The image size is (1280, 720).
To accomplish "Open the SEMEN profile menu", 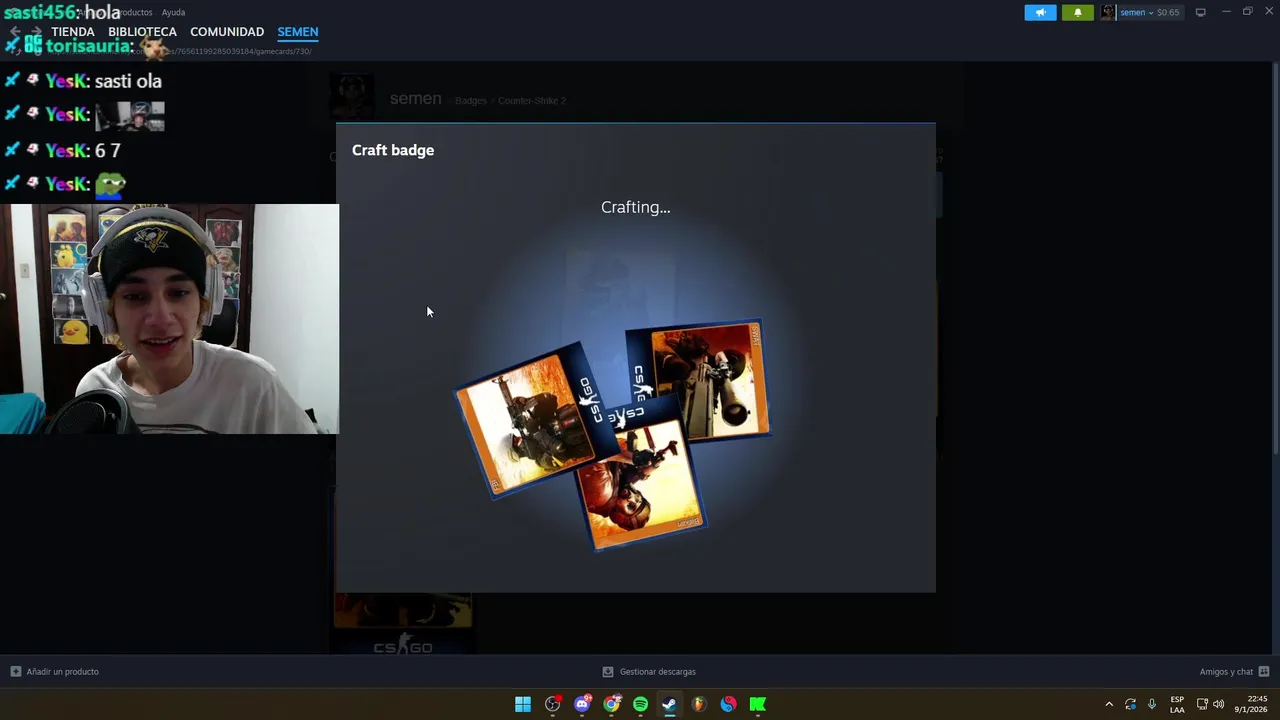I will click(x=298, y=32).
